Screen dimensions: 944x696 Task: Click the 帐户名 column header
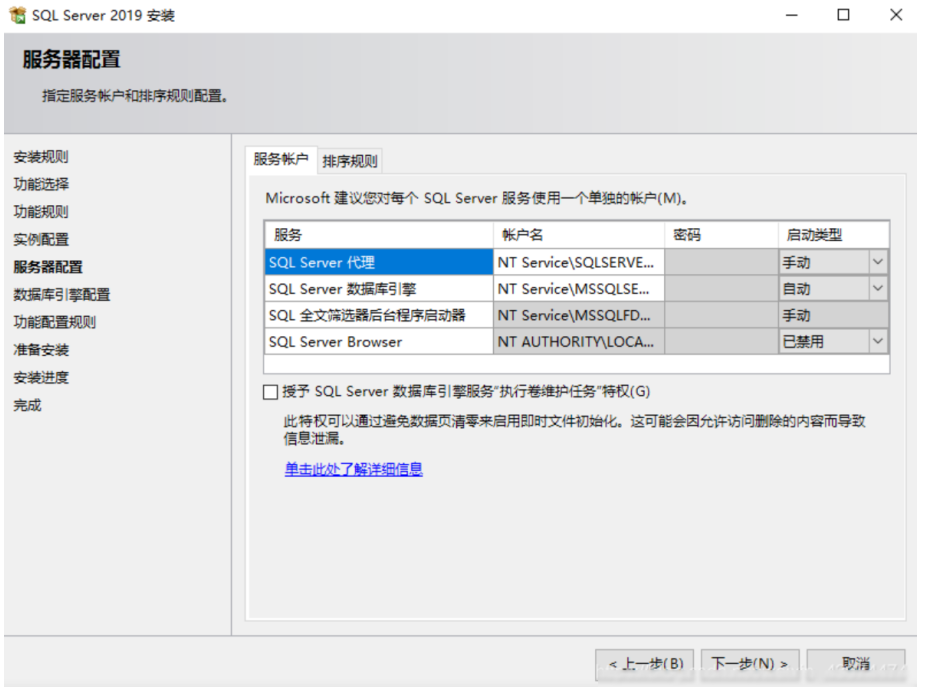pyautogui.click(x=579, y=235)
